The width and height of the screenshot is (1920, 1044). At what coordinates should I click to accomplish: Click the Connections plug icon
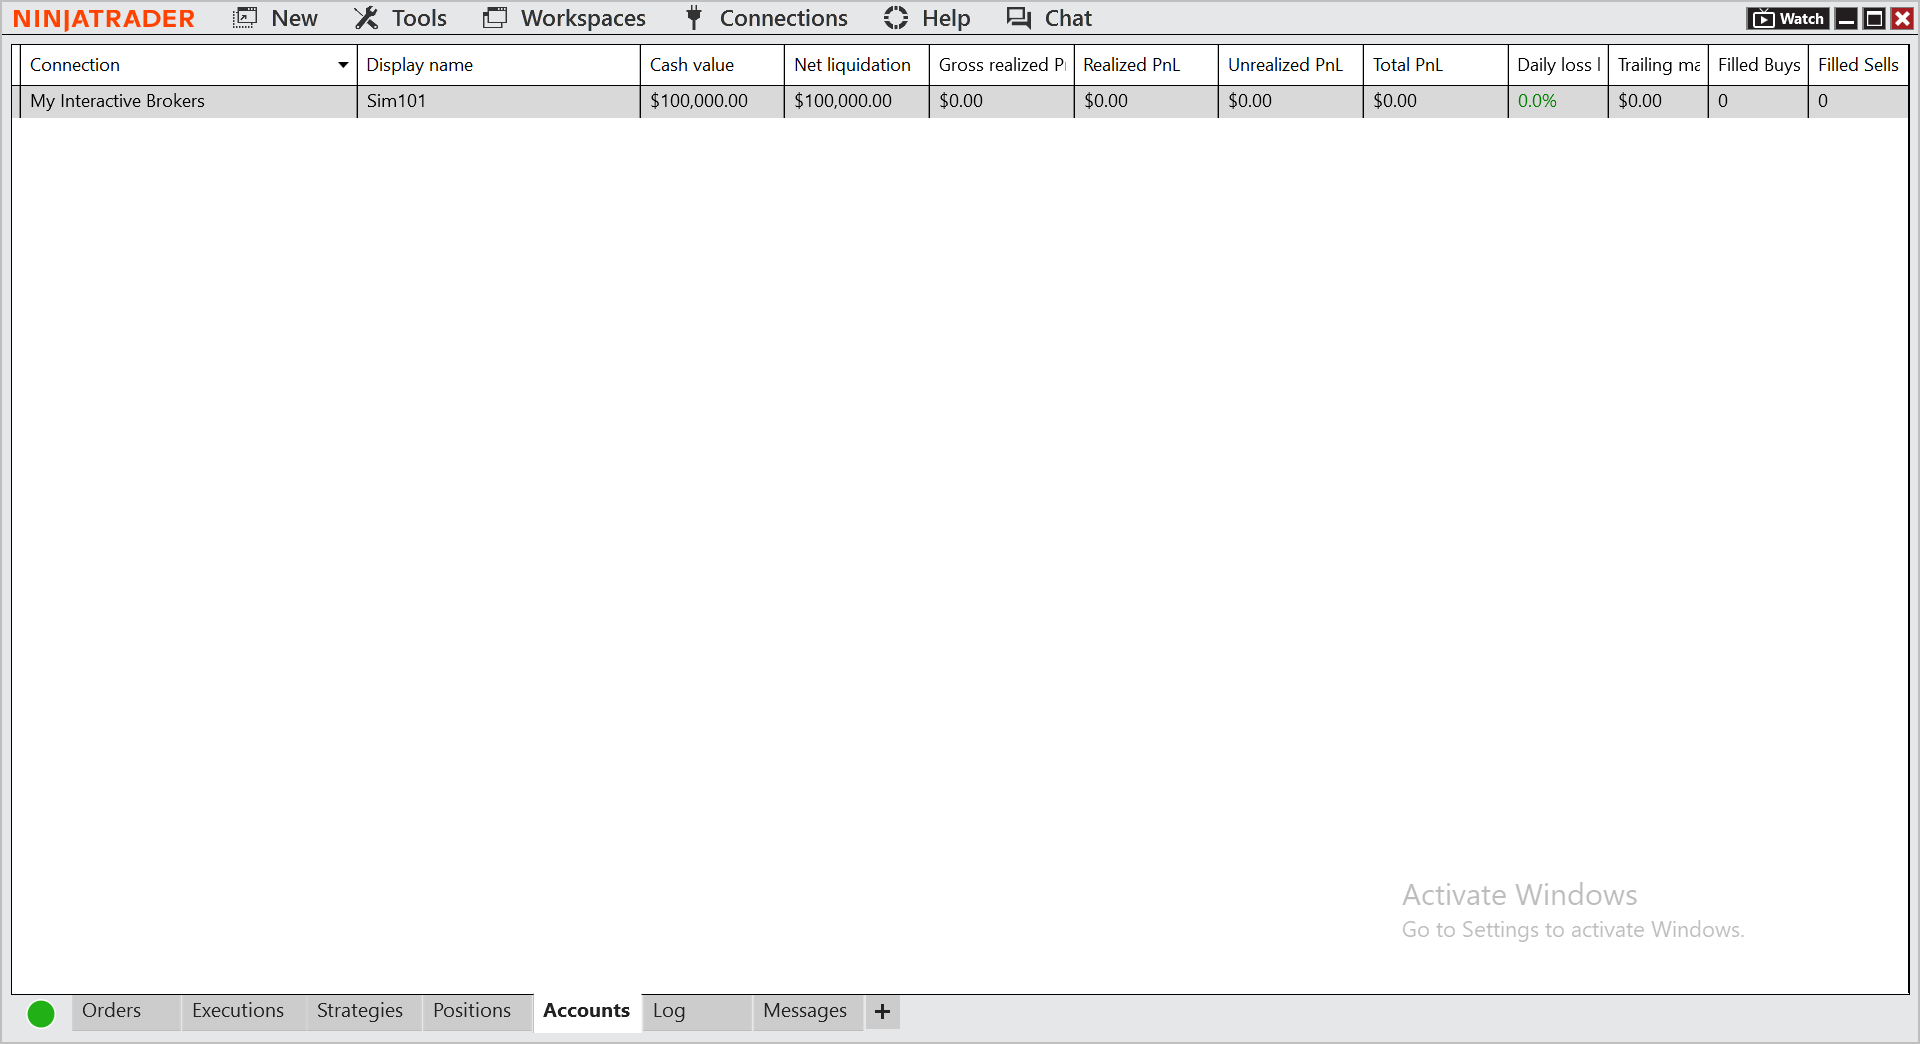coord(694,18)
